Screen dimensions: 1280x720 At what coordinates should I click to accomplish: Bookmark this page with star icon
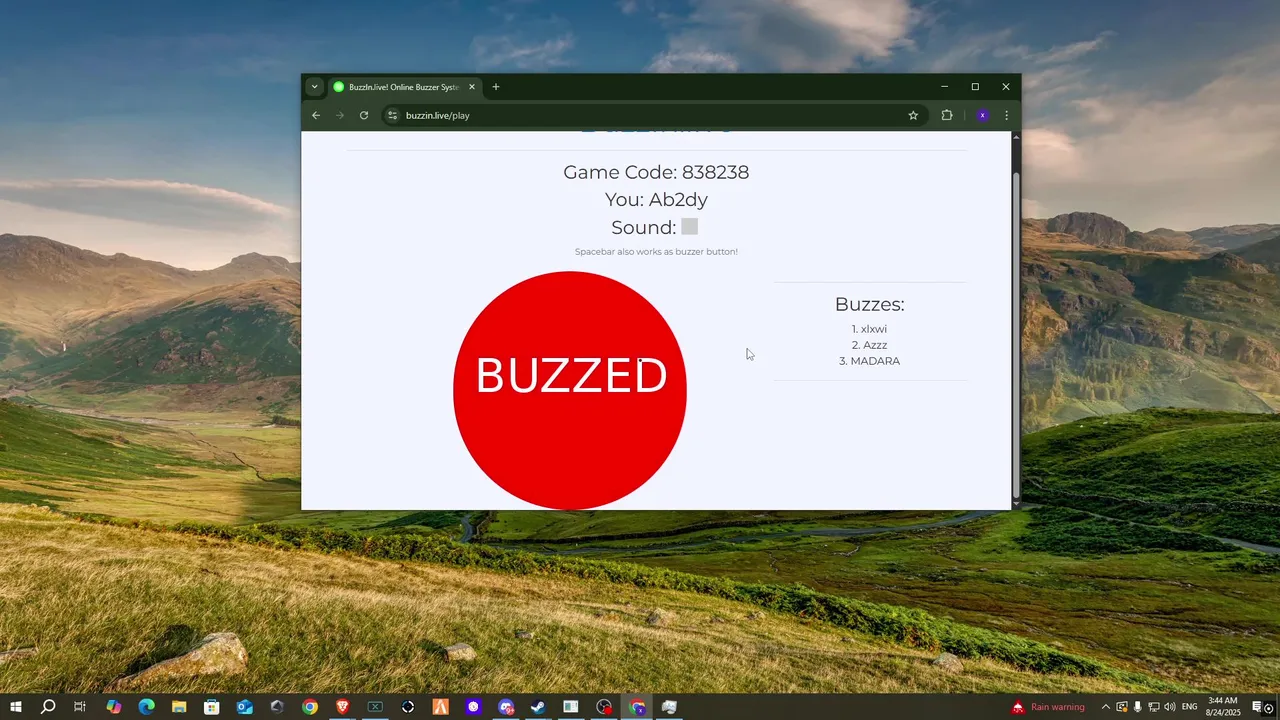(x=913, y=115)
